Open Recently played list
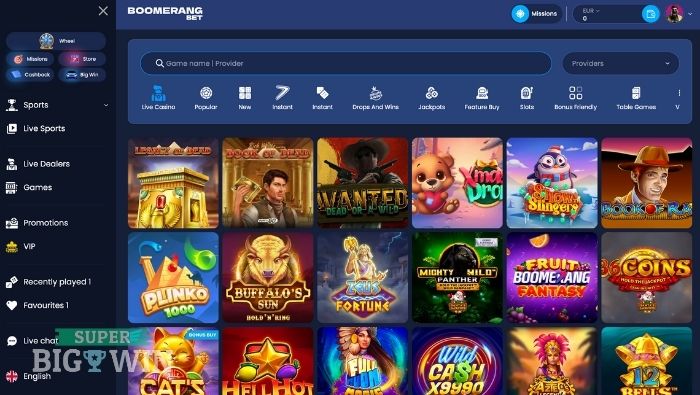This screenshot has height=395, width=700. (57, 282)
